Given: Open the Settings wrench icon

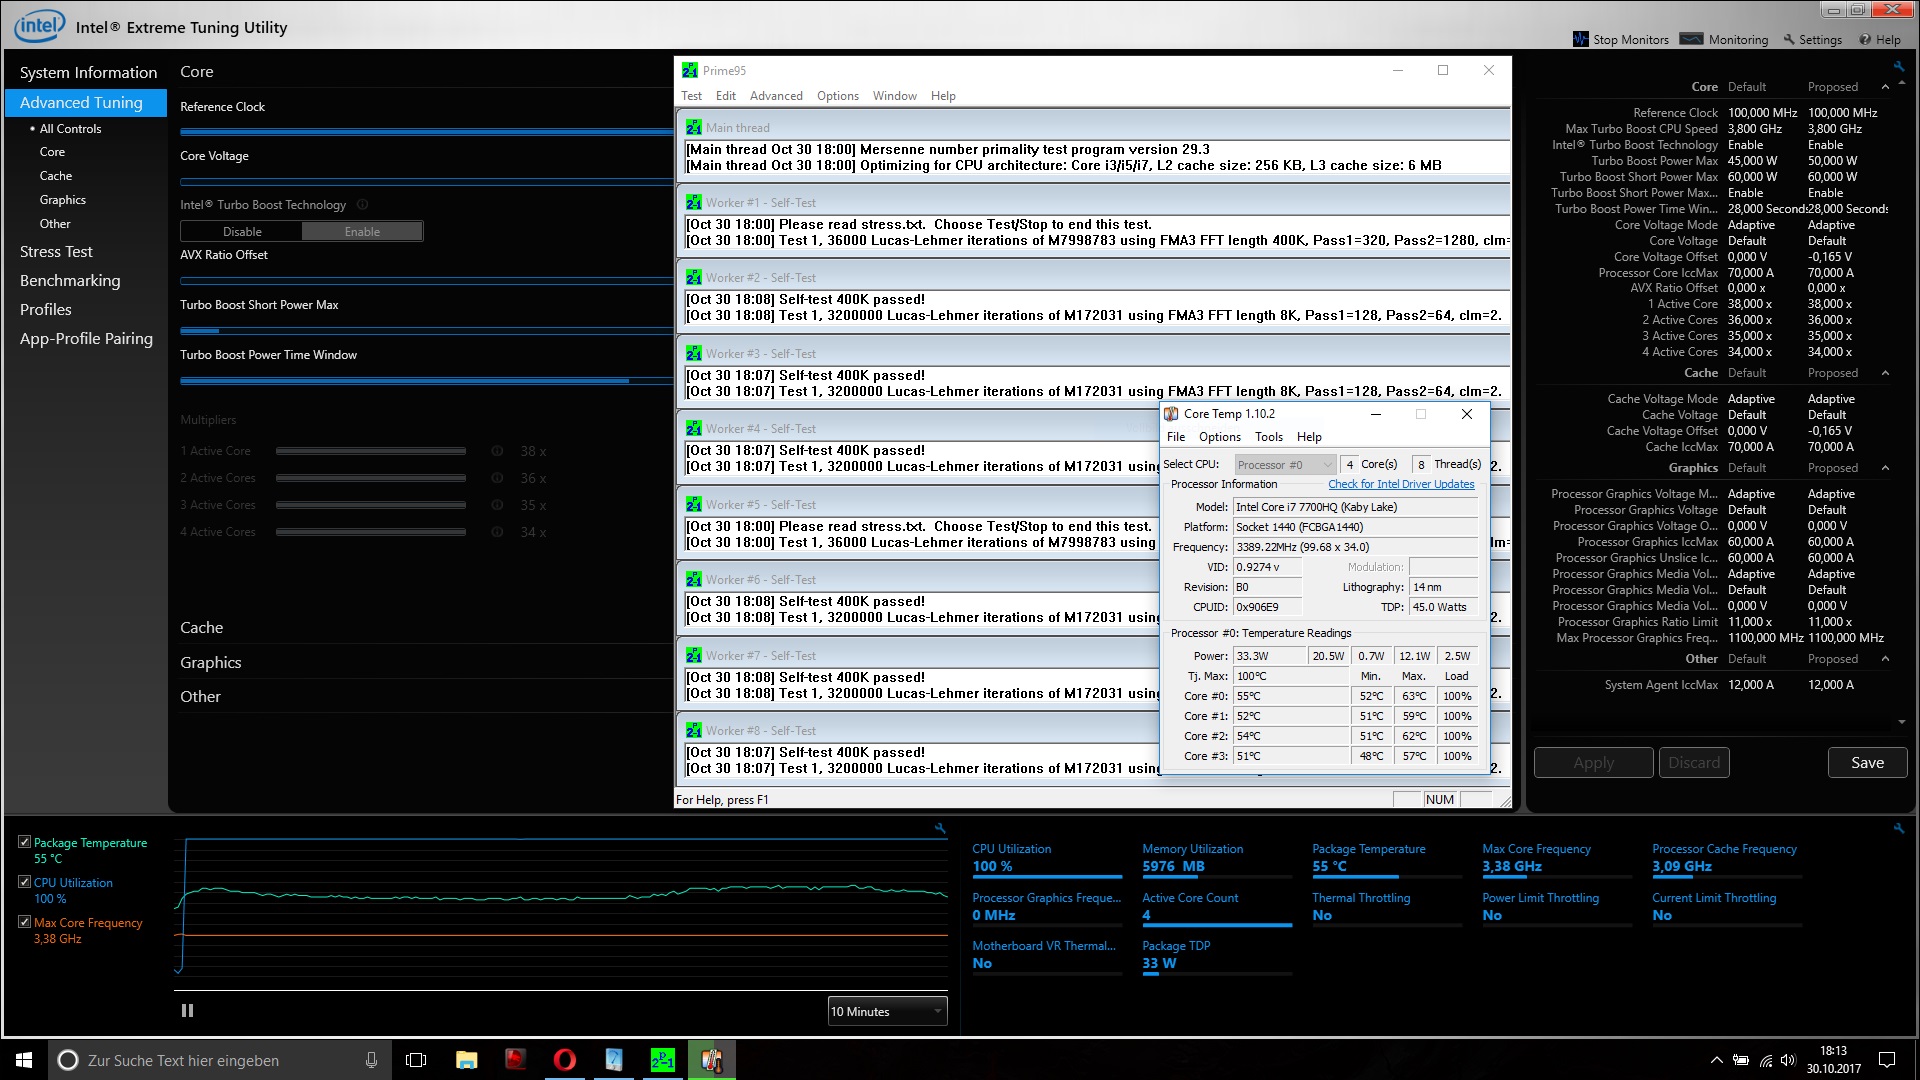Looking at the screenshot, I should (1790, 39).
